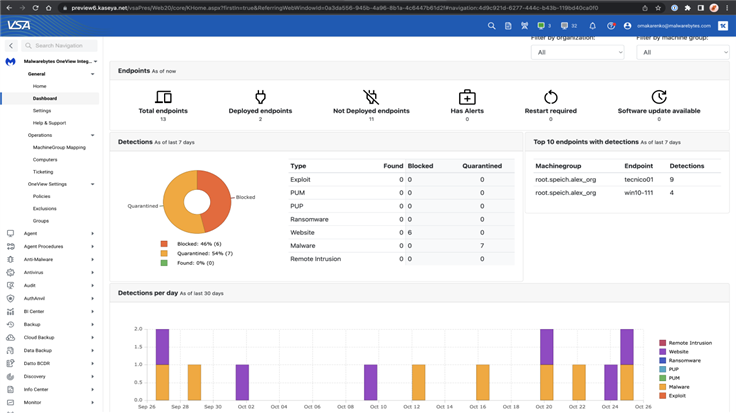This screenshot has width=736, height=413.
Task: Click the Blocked segment of the donut chart
Action: click(x=218, y=199)
